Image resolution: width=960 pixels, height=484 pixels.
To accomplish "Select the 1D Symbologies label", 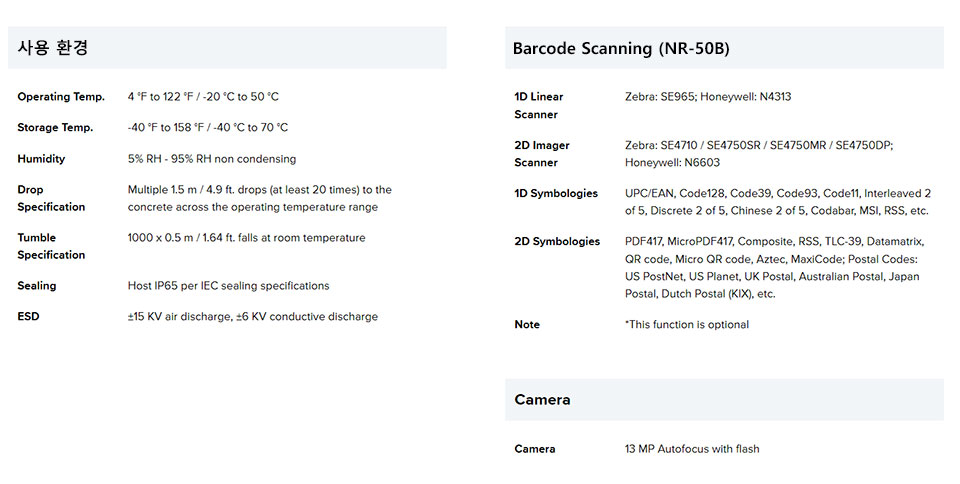I will [556, 193].
